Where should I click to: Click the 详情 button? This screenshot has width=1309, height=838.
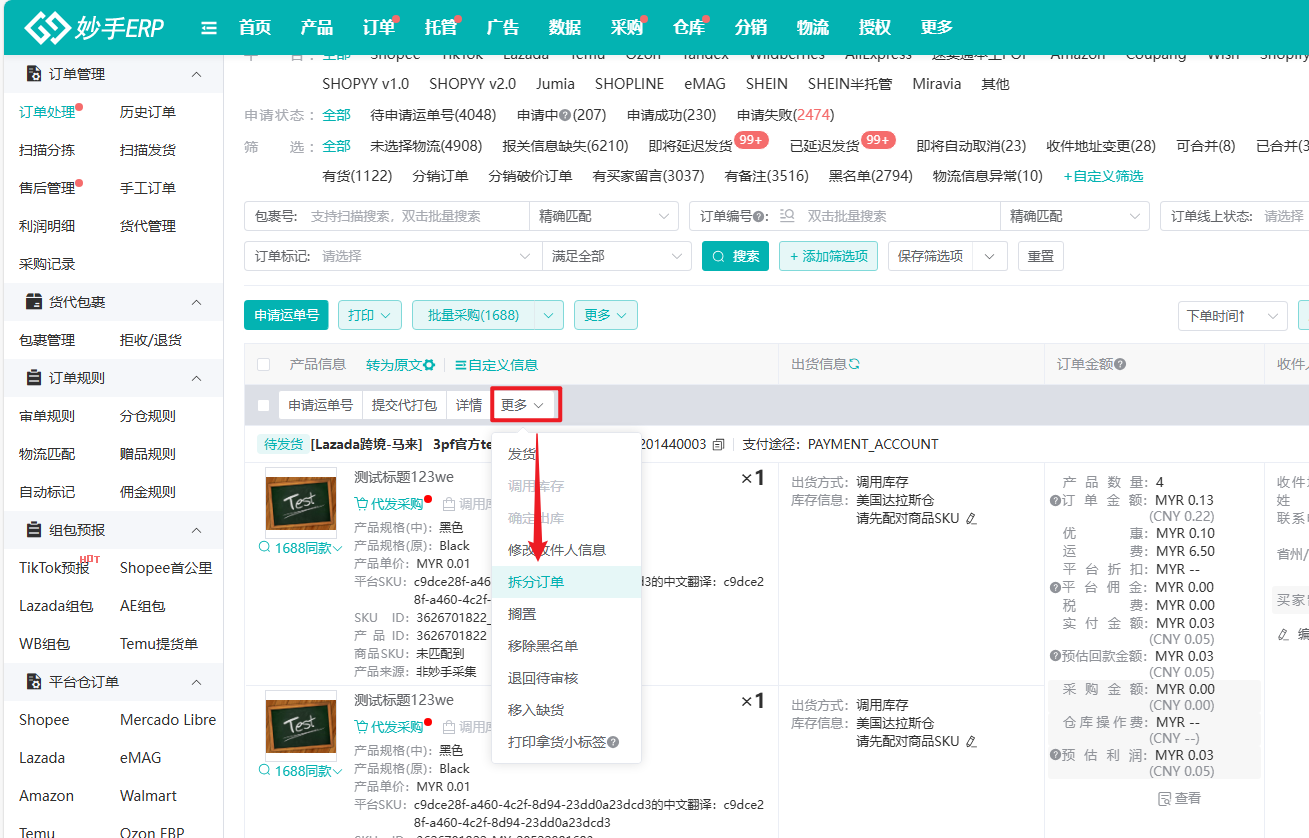point(469,405)
